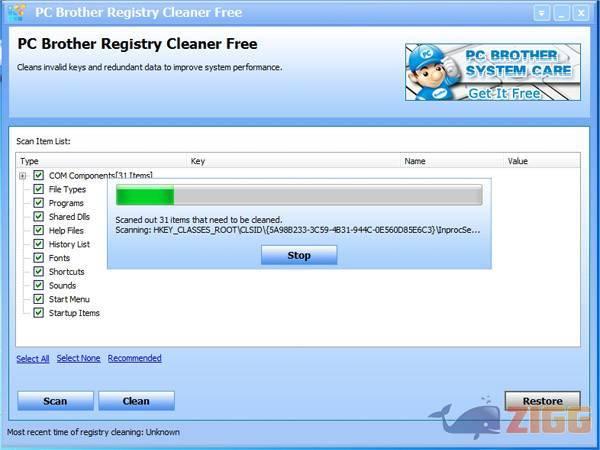Screen dimensions: 600x450
Task: Select the Programs row label
Action: coord(66,203)
